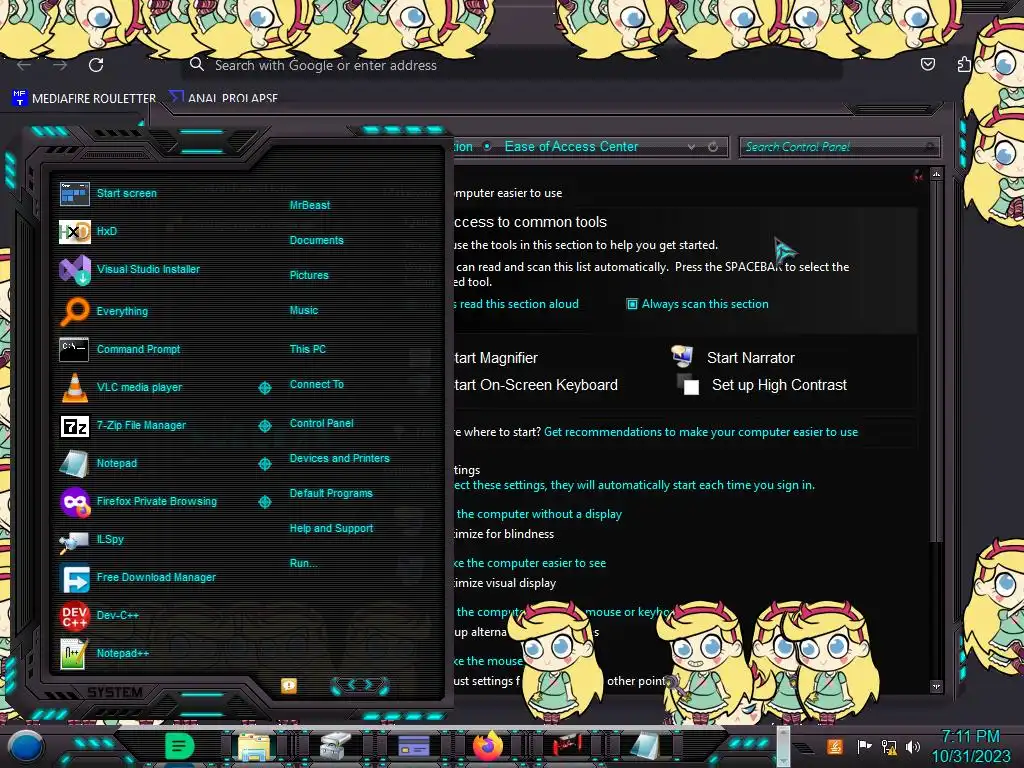Toggle Always scan this section checkbox
Image resolution: width=1024 pixels, height=768 pixels.
pos(632,304)
